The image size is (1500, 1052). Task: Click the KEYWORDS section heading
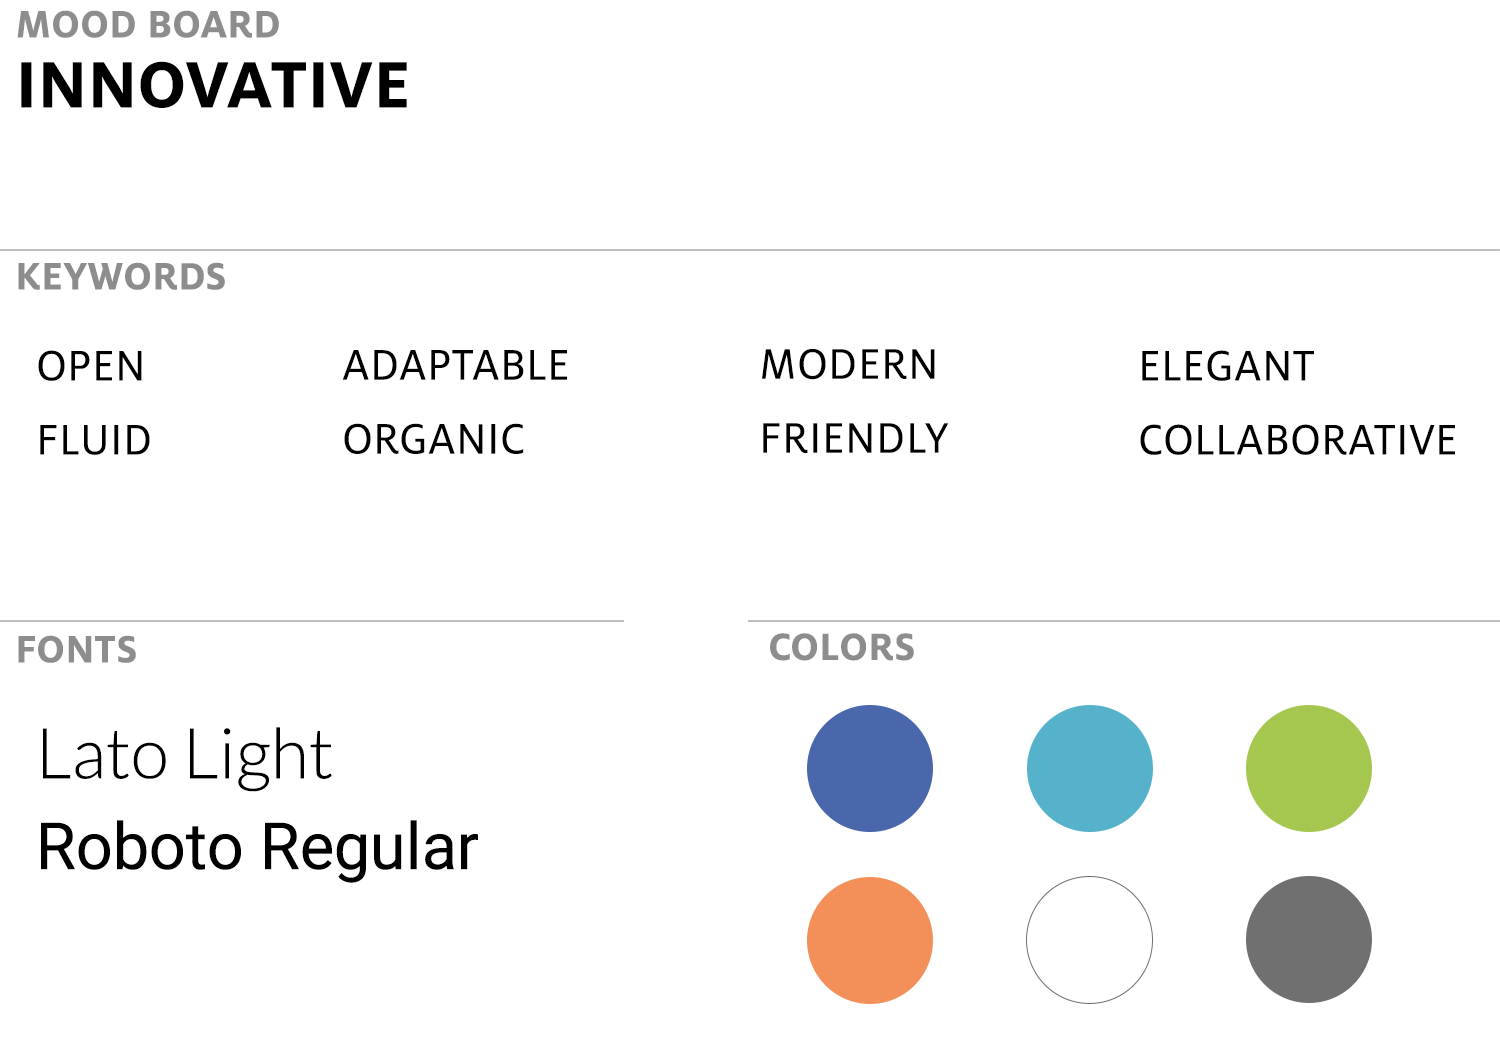click(x=122, y=277)
